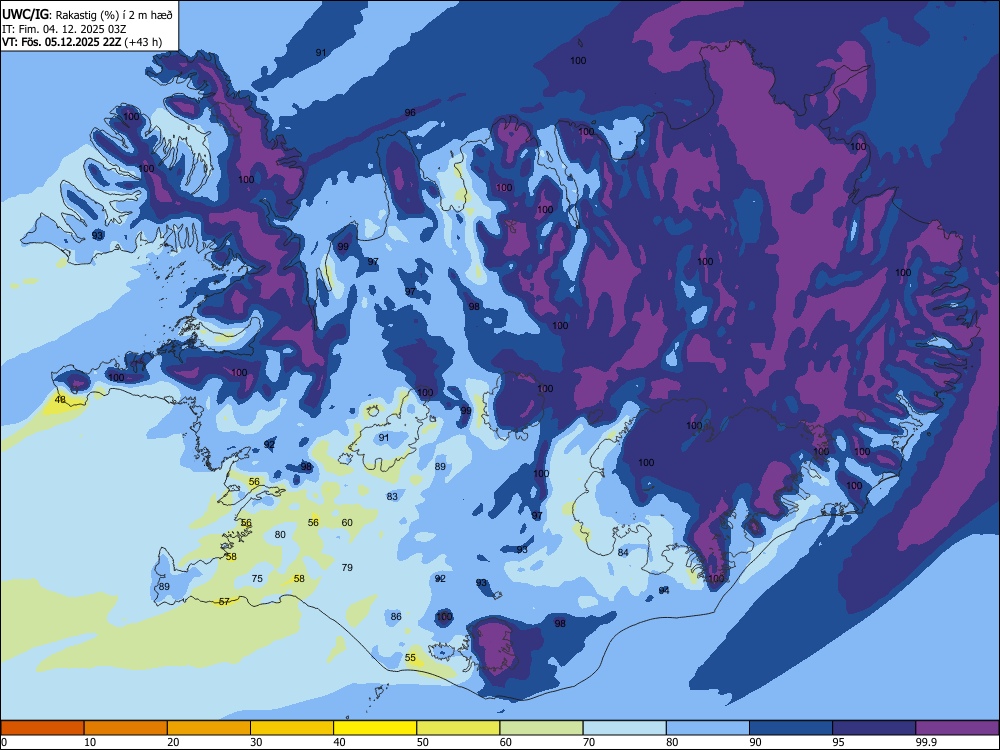Pick the purple legend swatch above 99.9
1000x750 pixels.
point(957,728)
